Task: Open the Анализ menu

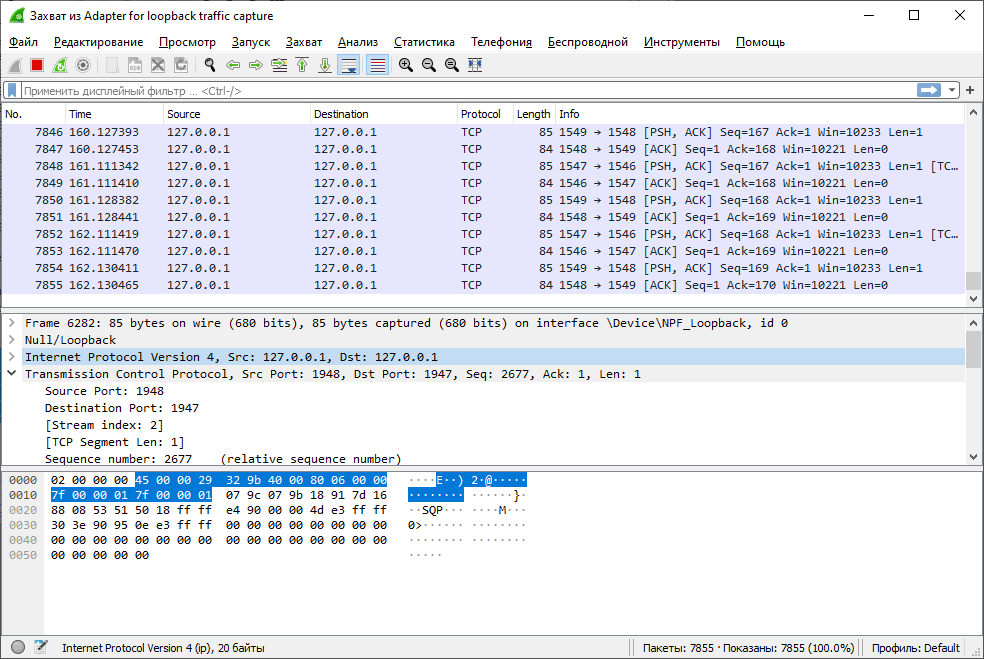Action: 357,42
